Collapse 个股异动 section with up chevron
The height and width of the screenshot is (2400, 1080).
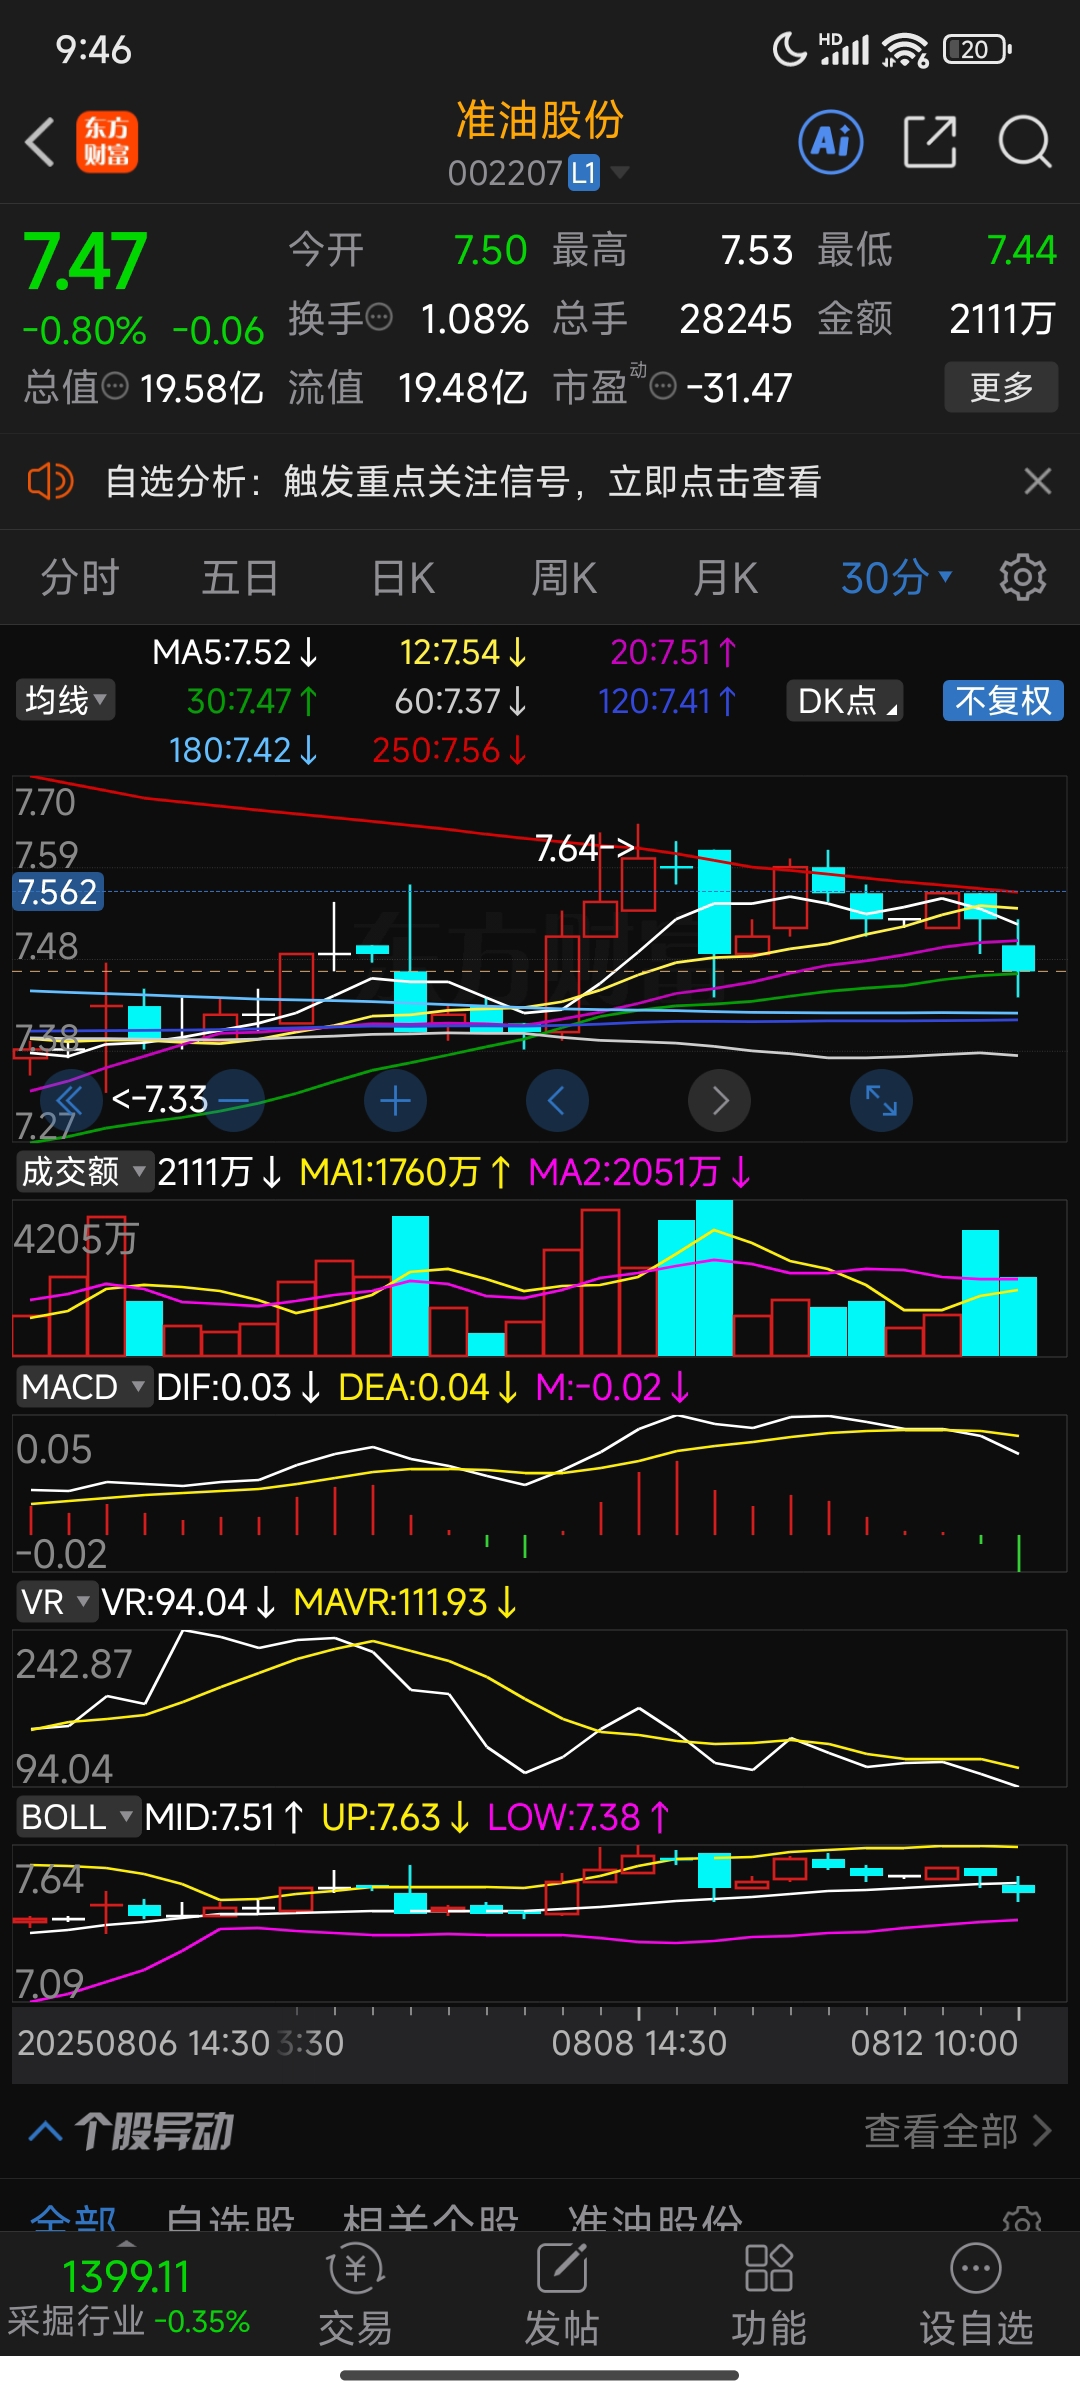click(46, 2131)
